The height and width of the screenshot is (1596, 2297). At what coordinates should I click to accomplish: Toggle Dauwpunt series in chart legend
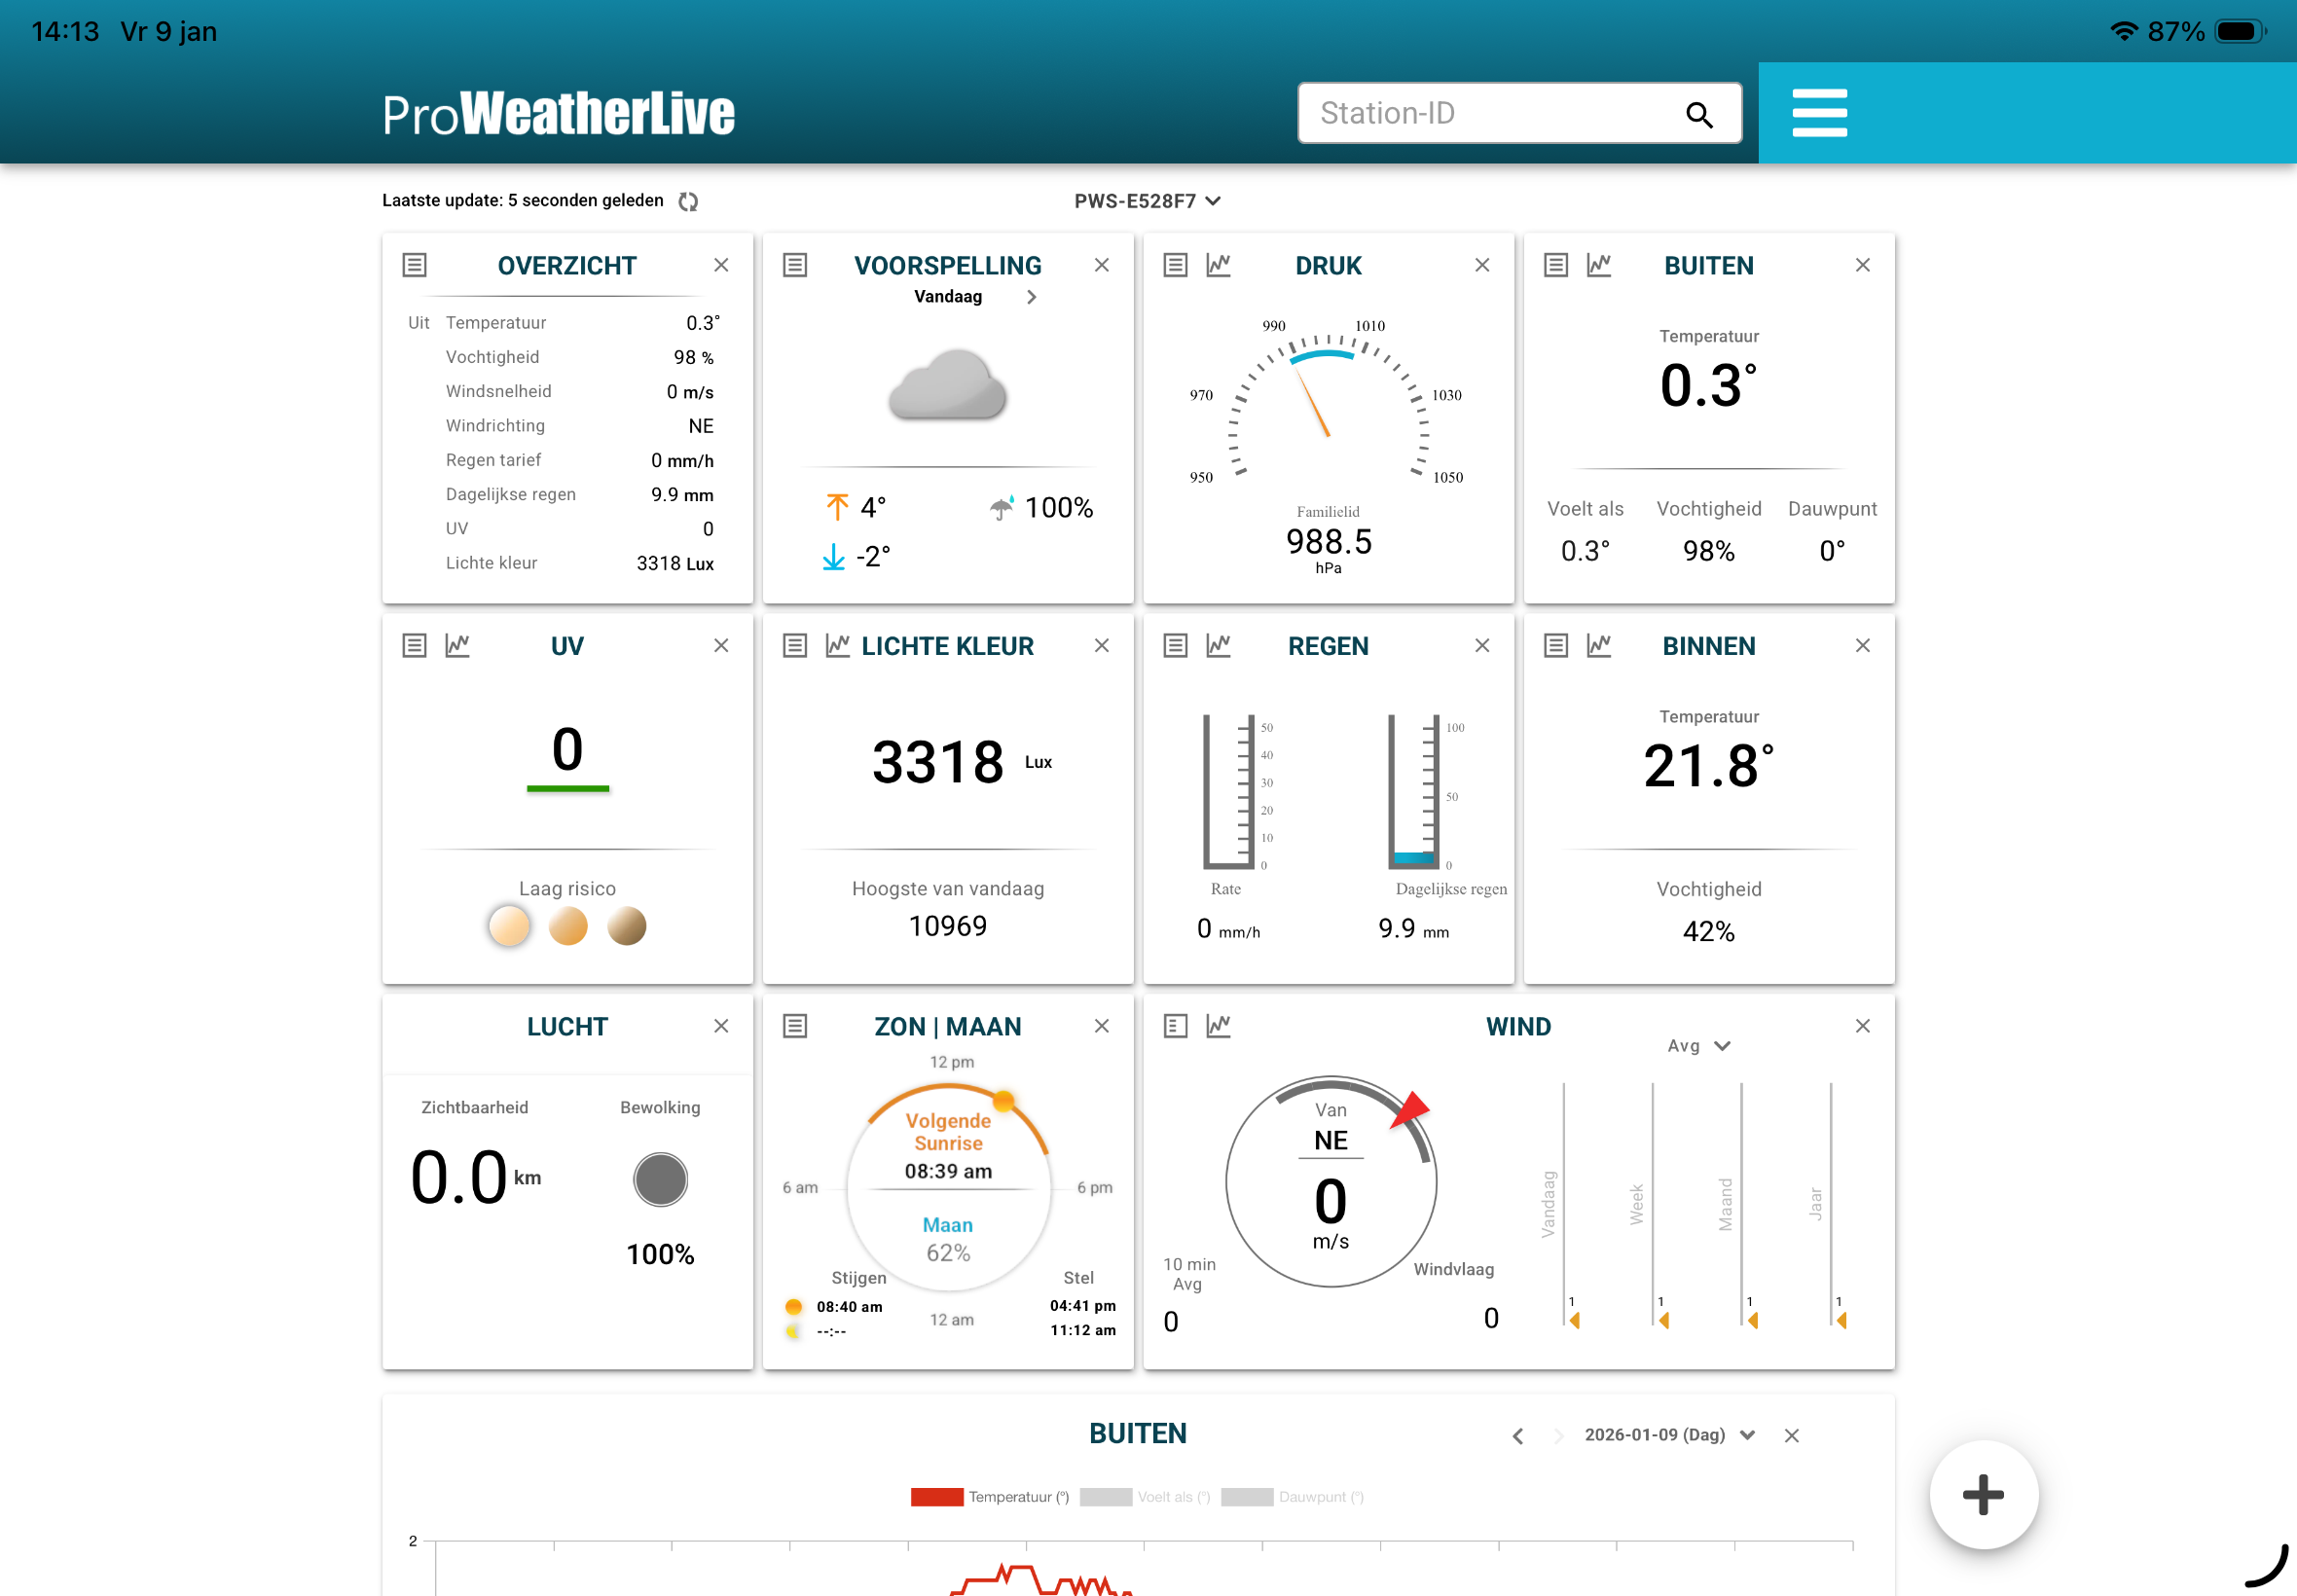(x=1291, y=1496)
